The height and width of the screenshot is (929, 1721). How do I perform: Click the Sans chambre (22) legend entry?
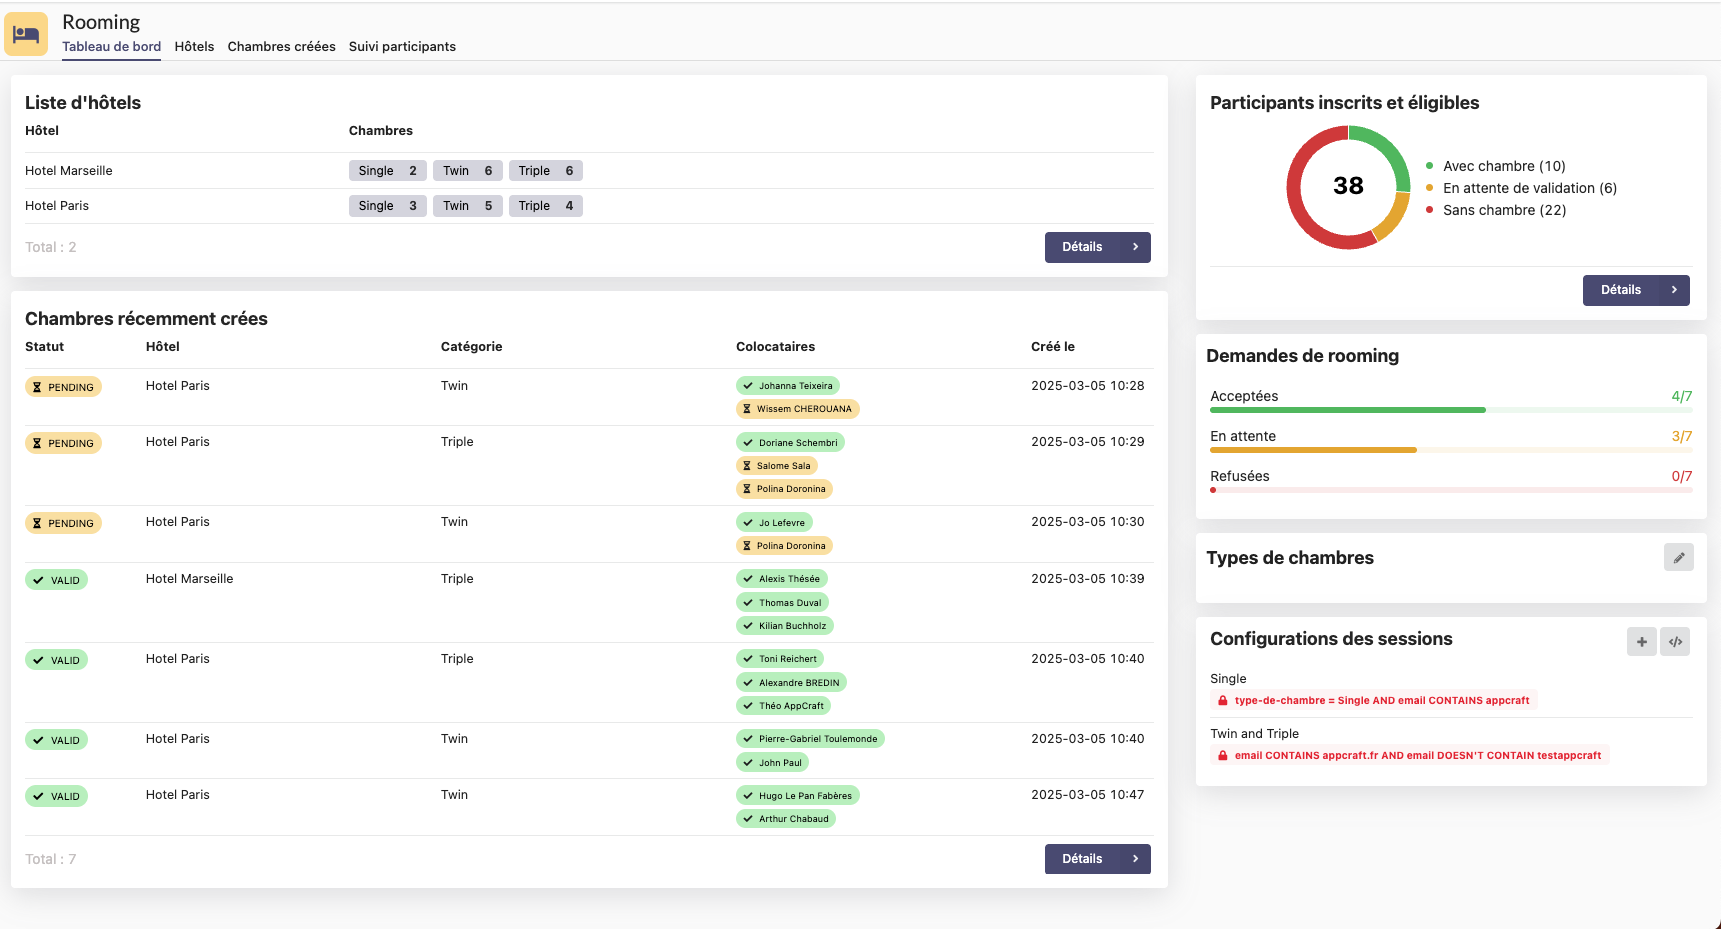[x=1503, y=210]
